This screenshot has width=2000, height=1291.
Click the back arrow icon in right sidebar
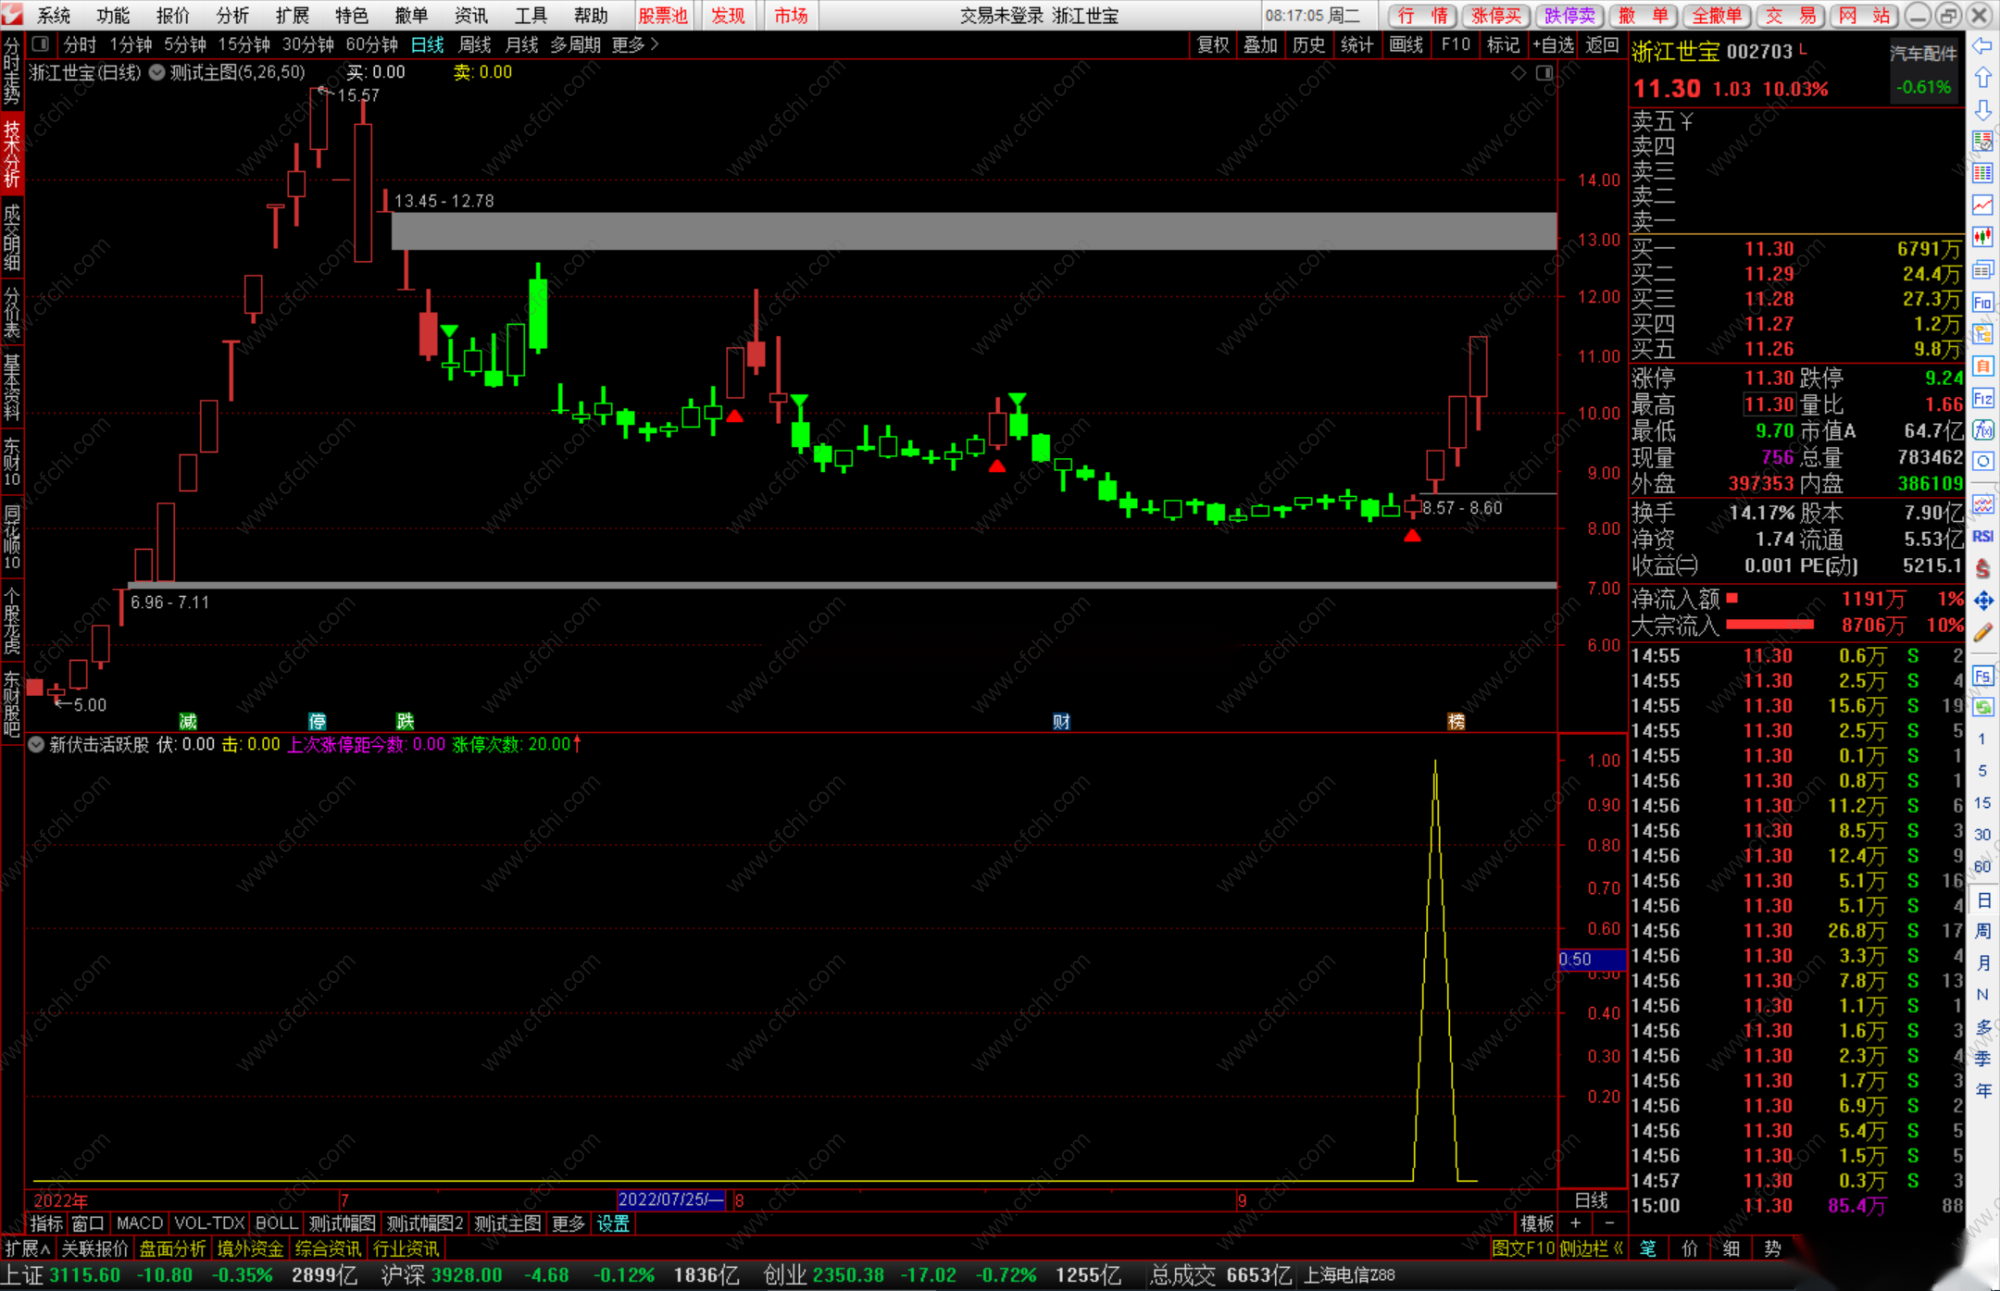1982,46
